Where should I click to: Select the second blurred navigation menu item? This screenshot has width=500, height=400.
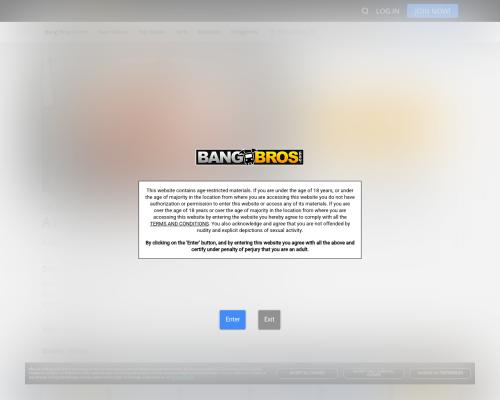coord(113,32)
